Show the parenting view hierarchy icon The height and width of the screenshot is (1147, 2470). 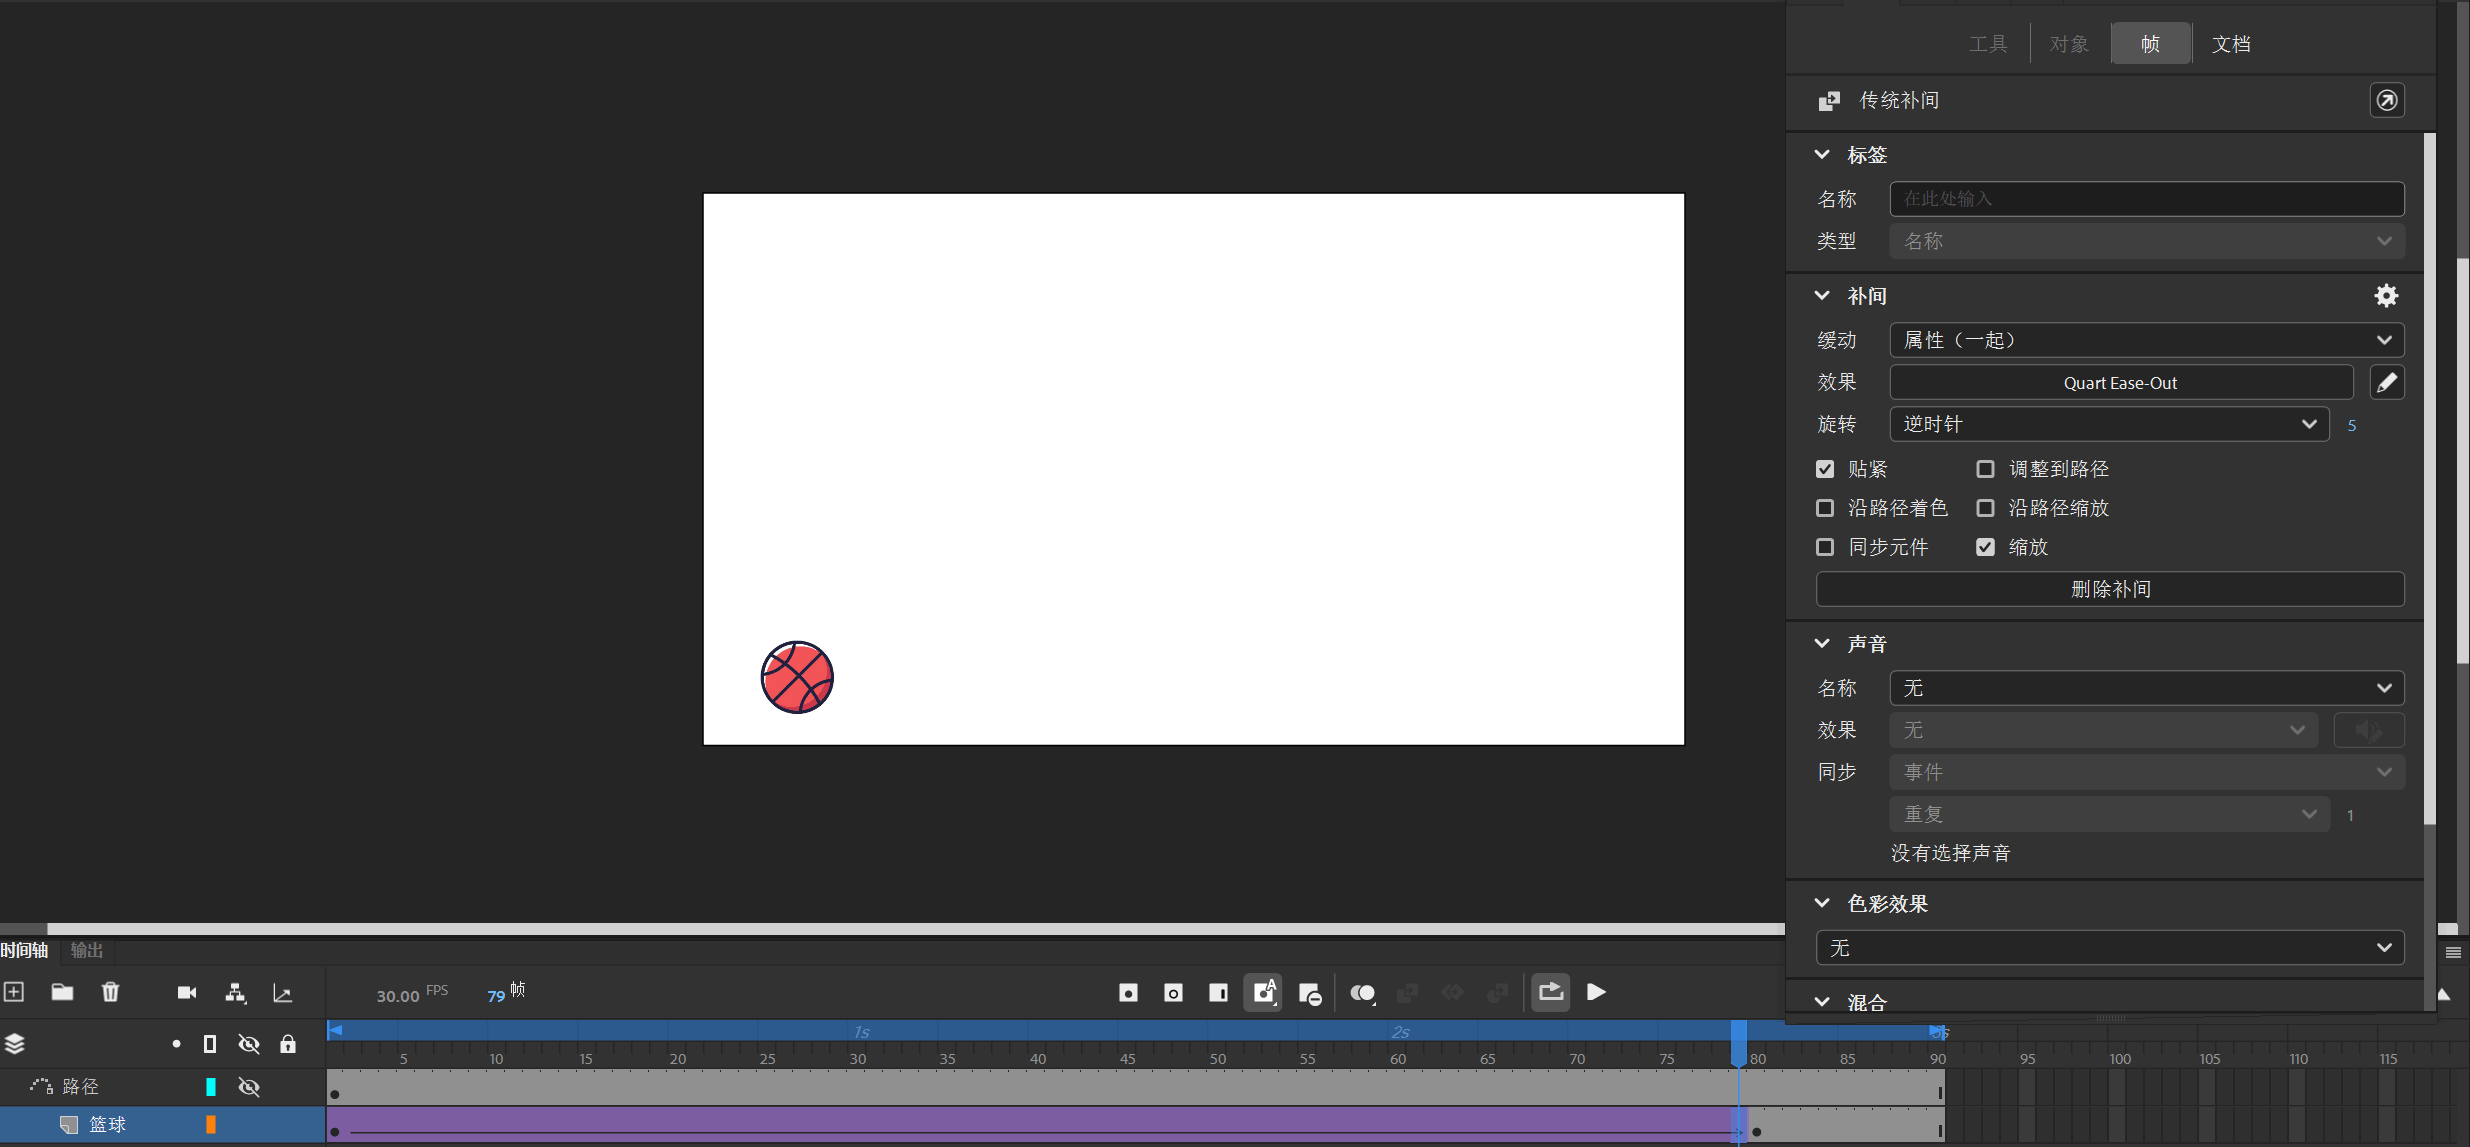coord(235,992)
